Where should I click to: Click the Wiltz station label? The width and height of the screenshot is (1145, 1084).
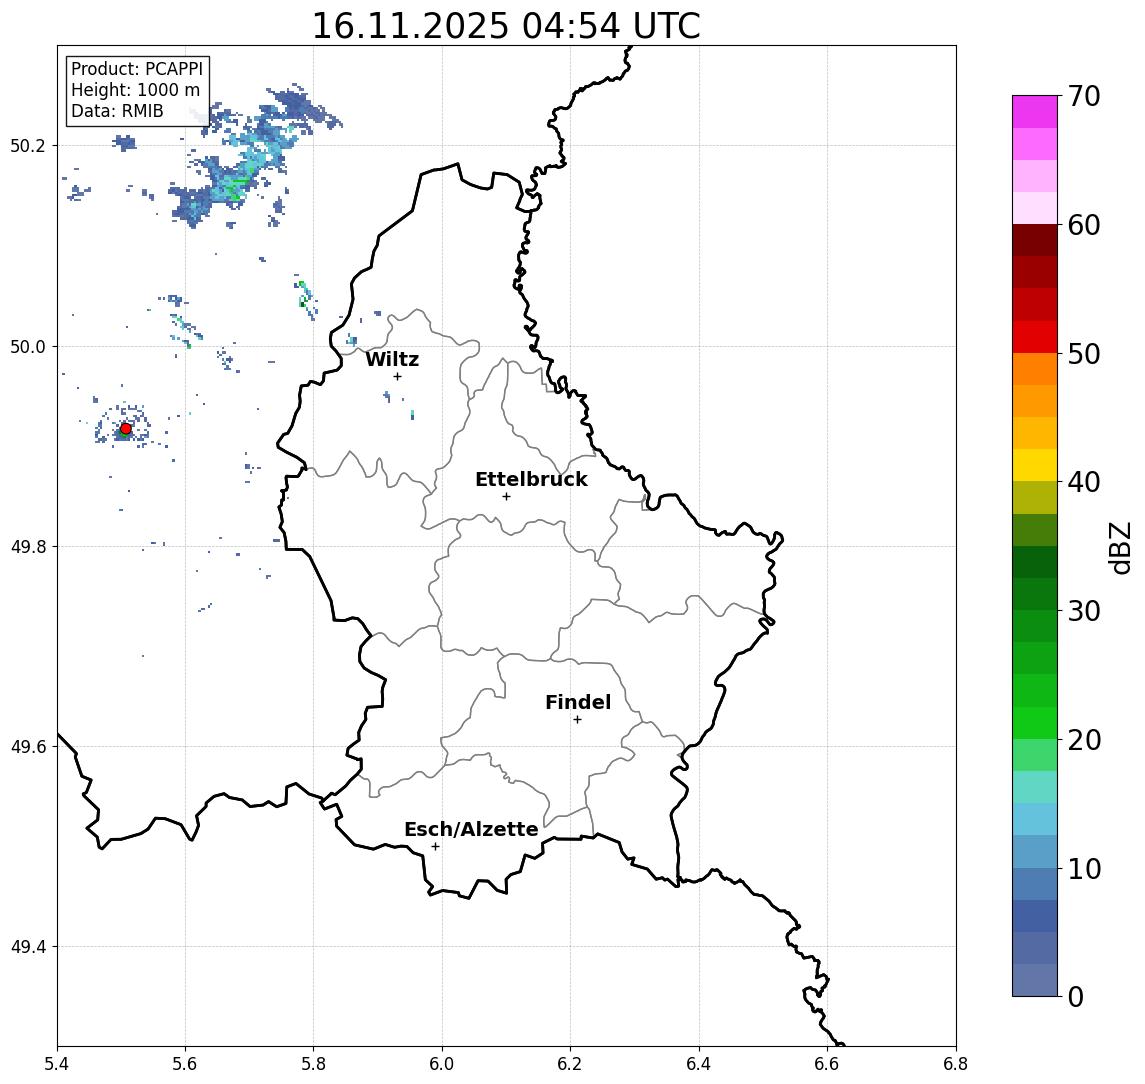pos(392,359)
